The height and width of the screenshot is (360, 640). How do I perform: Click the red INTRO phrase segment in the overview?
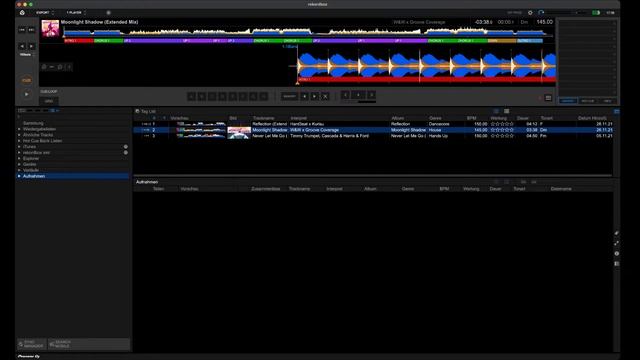(78, 41)
